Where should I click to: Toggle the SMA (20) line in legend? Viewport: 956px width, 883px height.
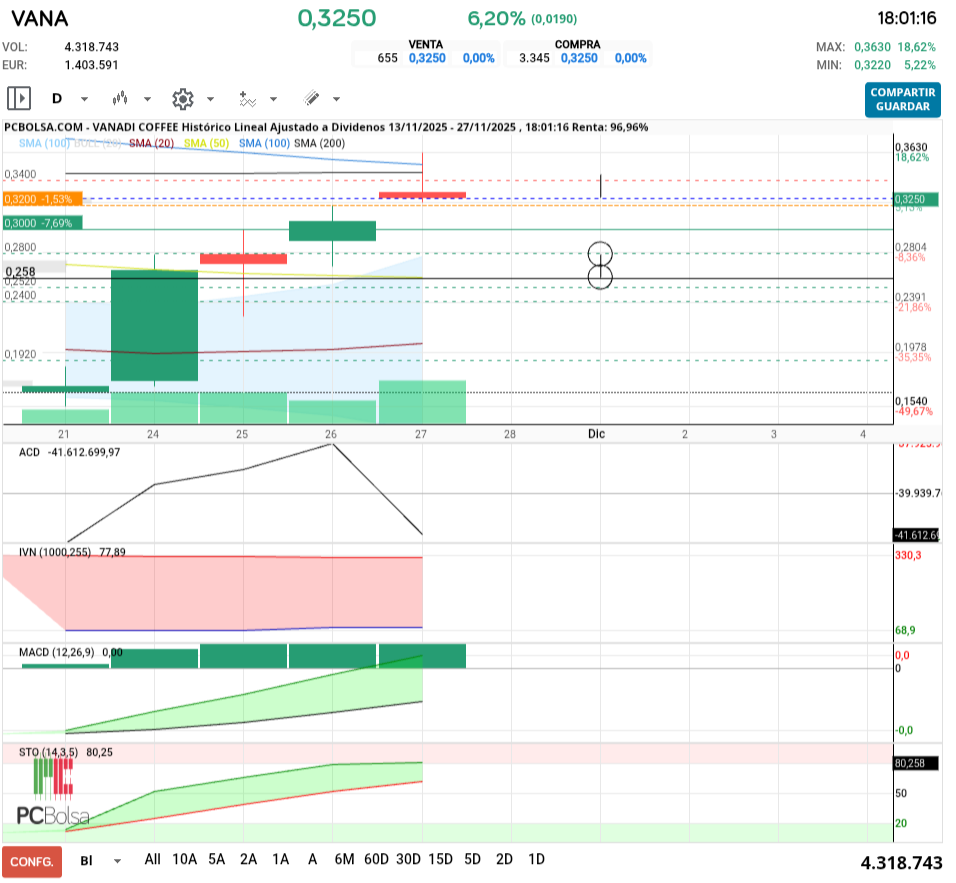[x=151, y=144]
